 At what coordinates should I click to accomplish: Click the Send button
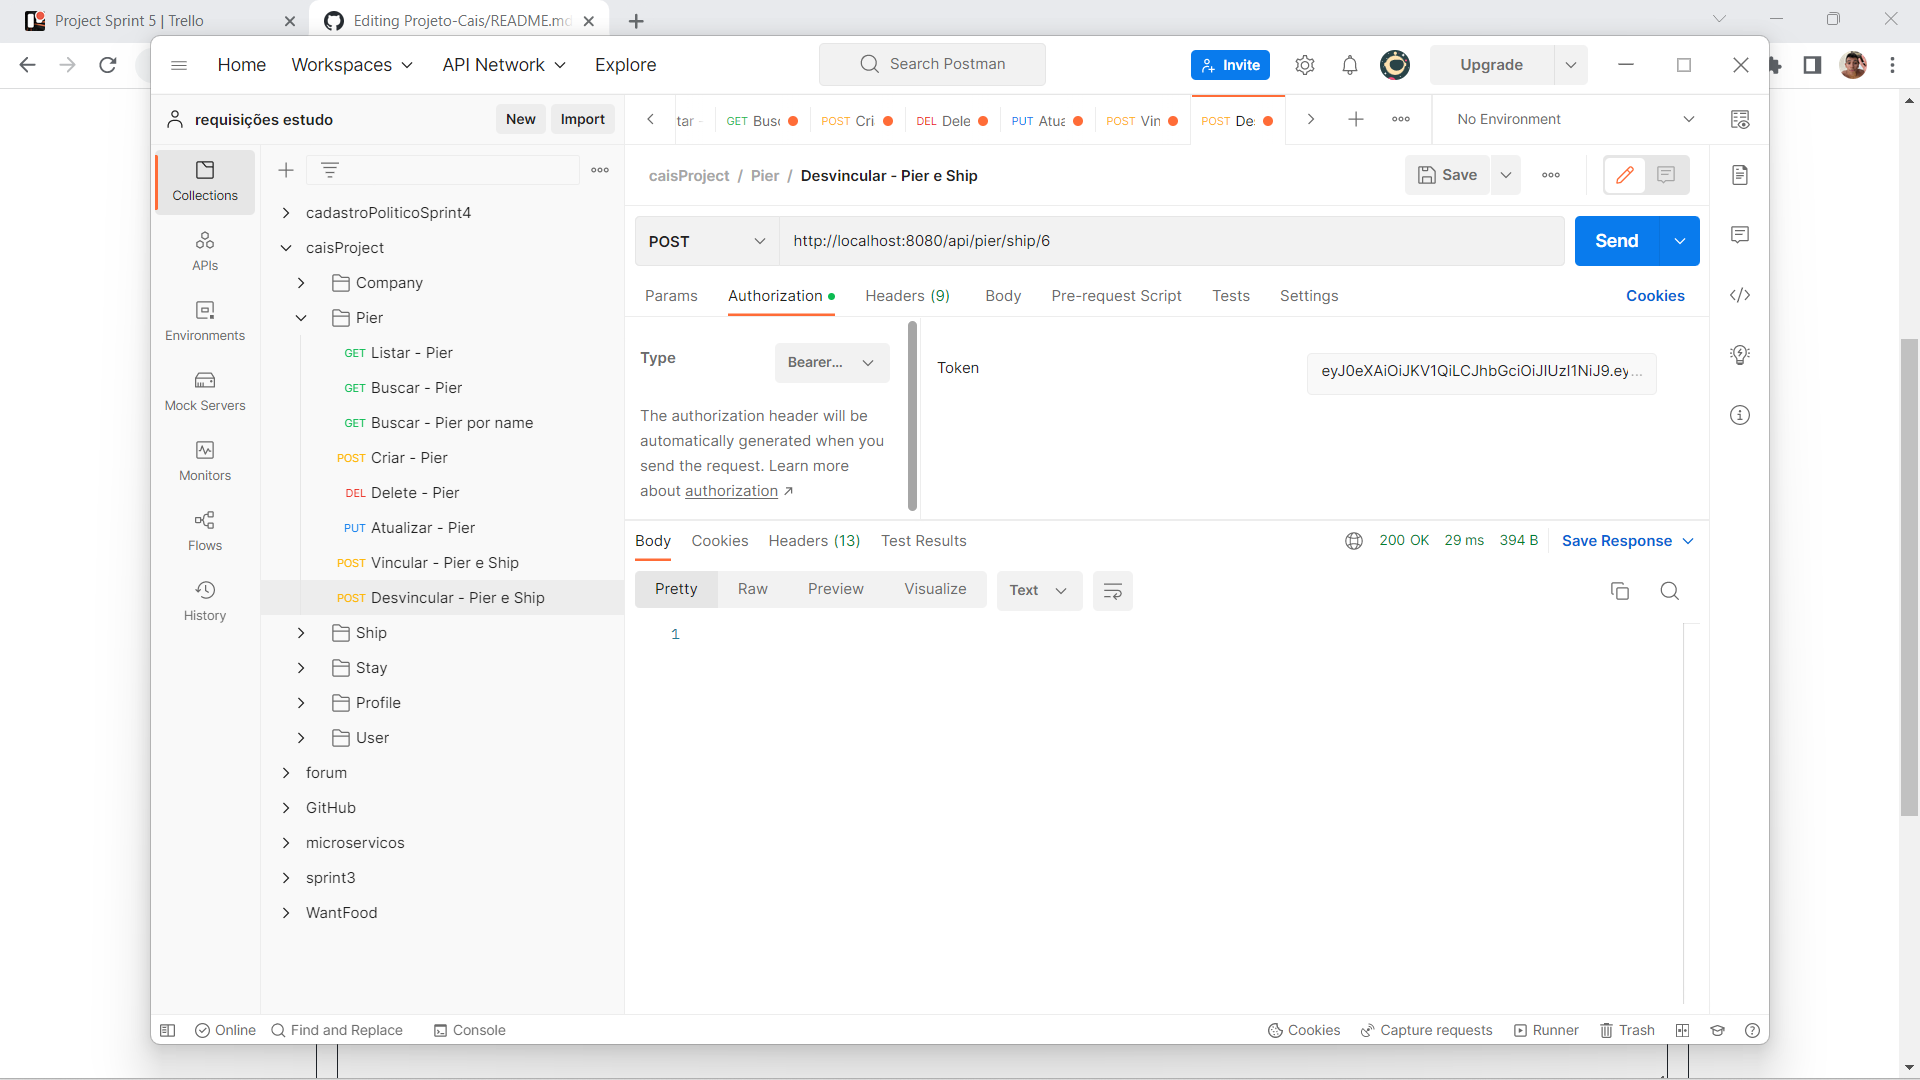(1616, 241)
